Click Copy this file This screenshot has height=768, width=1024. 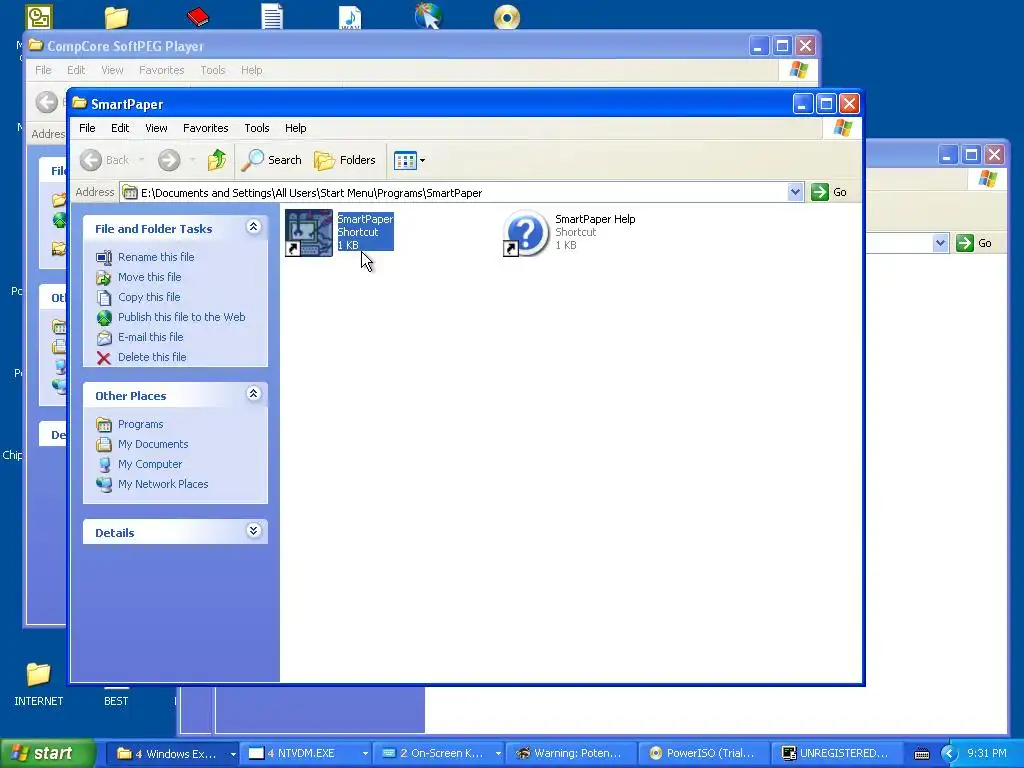[149, 297]
